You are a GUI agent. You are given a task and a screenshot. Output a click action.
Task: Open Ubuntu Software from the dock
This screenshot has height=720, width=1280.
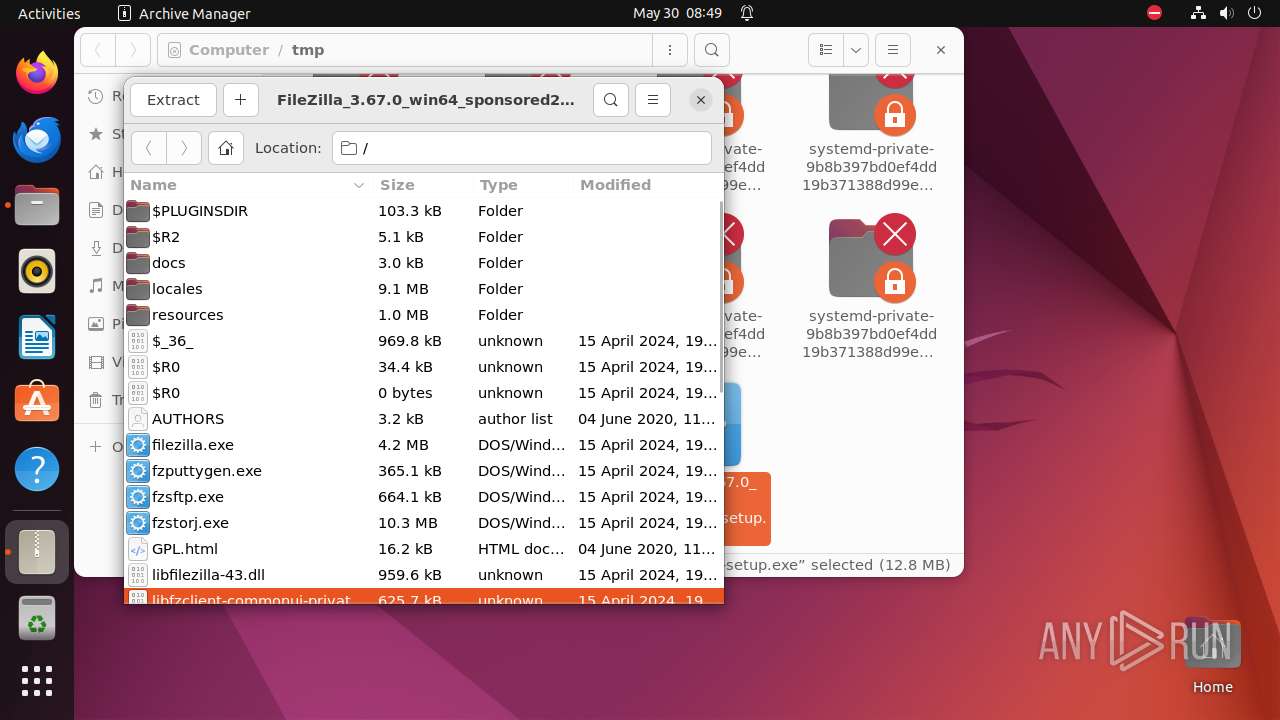pyautogui.click(x=37, y=403)
